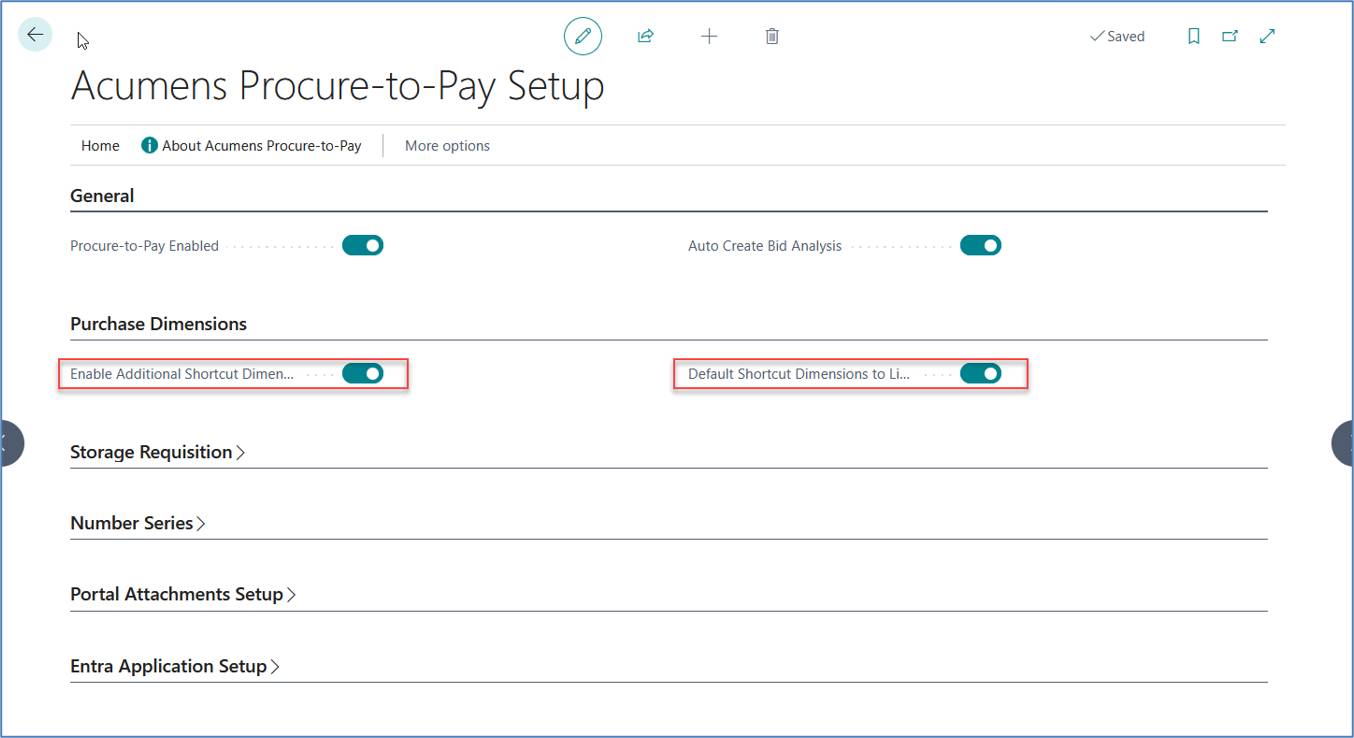
Task: Collapse the General section header
Action: (102, 196)
